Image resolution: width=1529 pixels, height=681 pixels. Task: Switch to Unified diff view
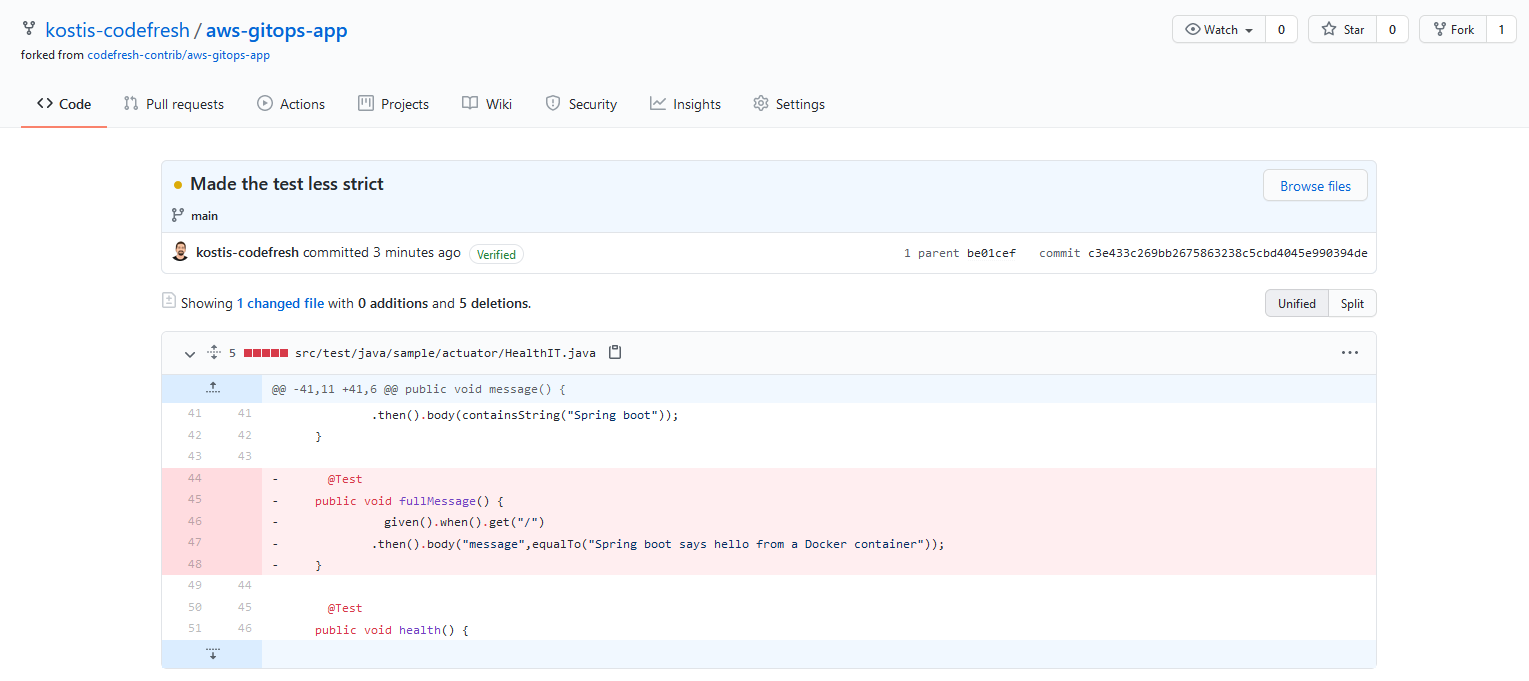coord(1296,303)
